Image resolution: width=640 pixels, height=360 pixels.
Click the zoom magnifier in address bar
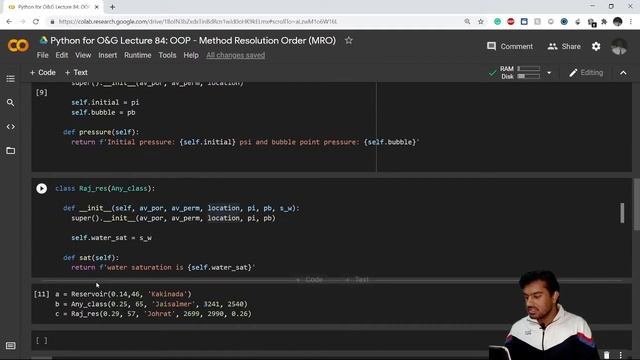click(467, 22)
